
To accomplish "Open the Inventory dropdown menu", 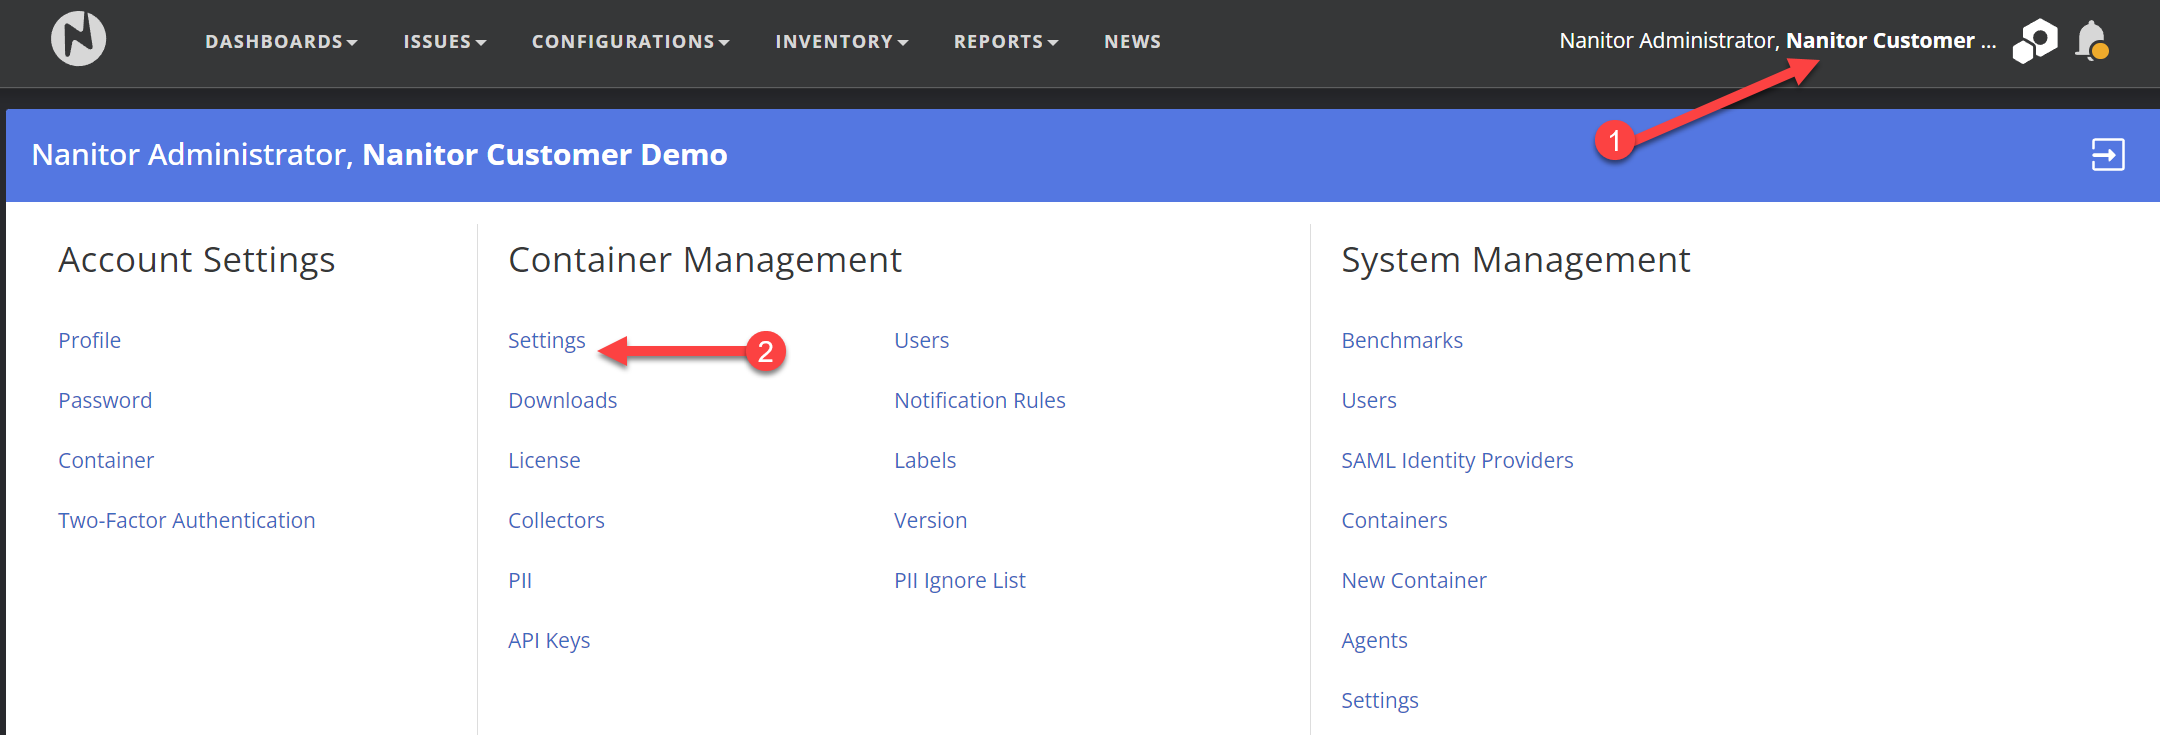I will point(841,42).
